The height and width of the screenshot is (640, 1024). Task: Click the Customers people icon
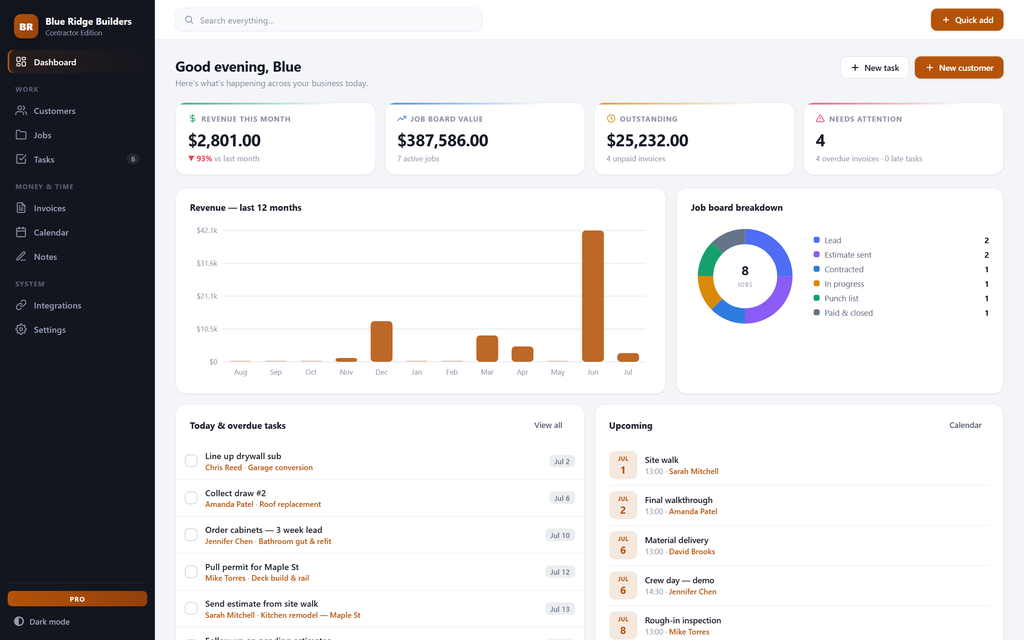pos(21,110)
